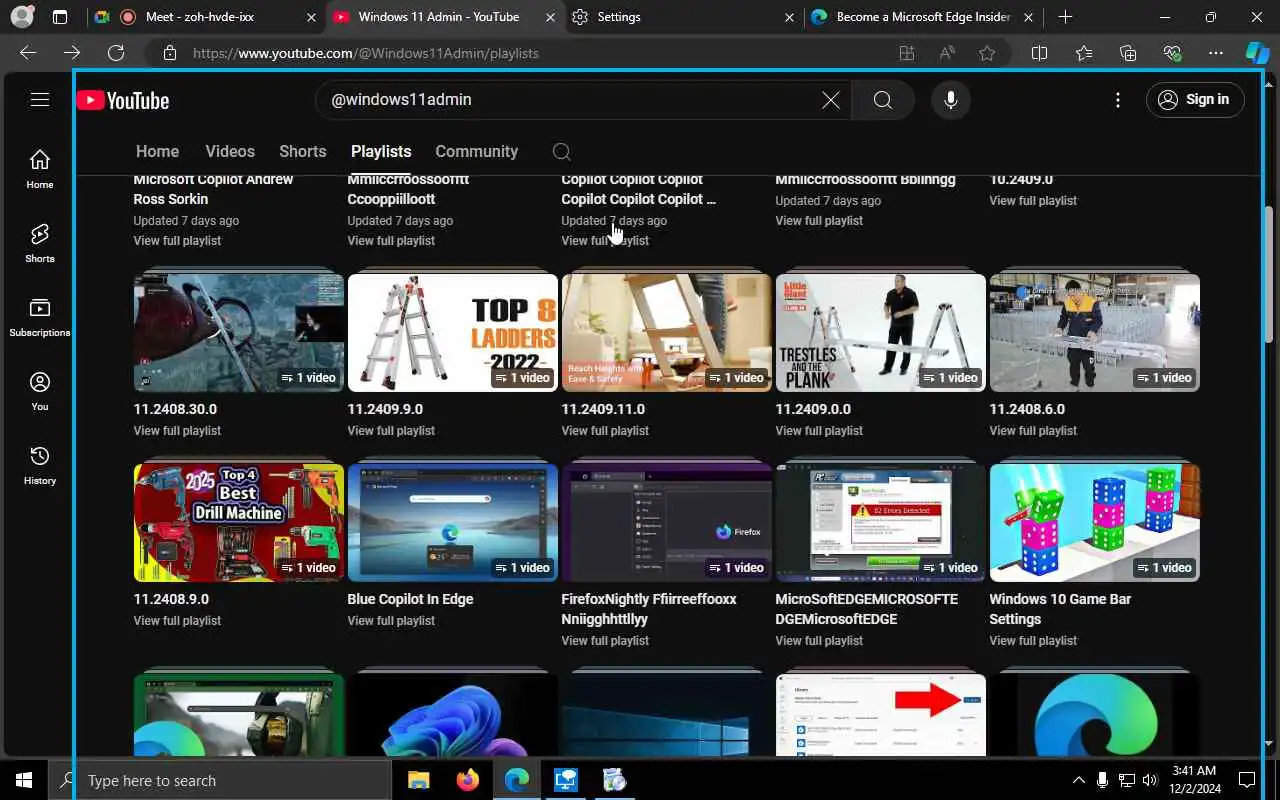Open Shorts in the left sidebar

(40, 243)
